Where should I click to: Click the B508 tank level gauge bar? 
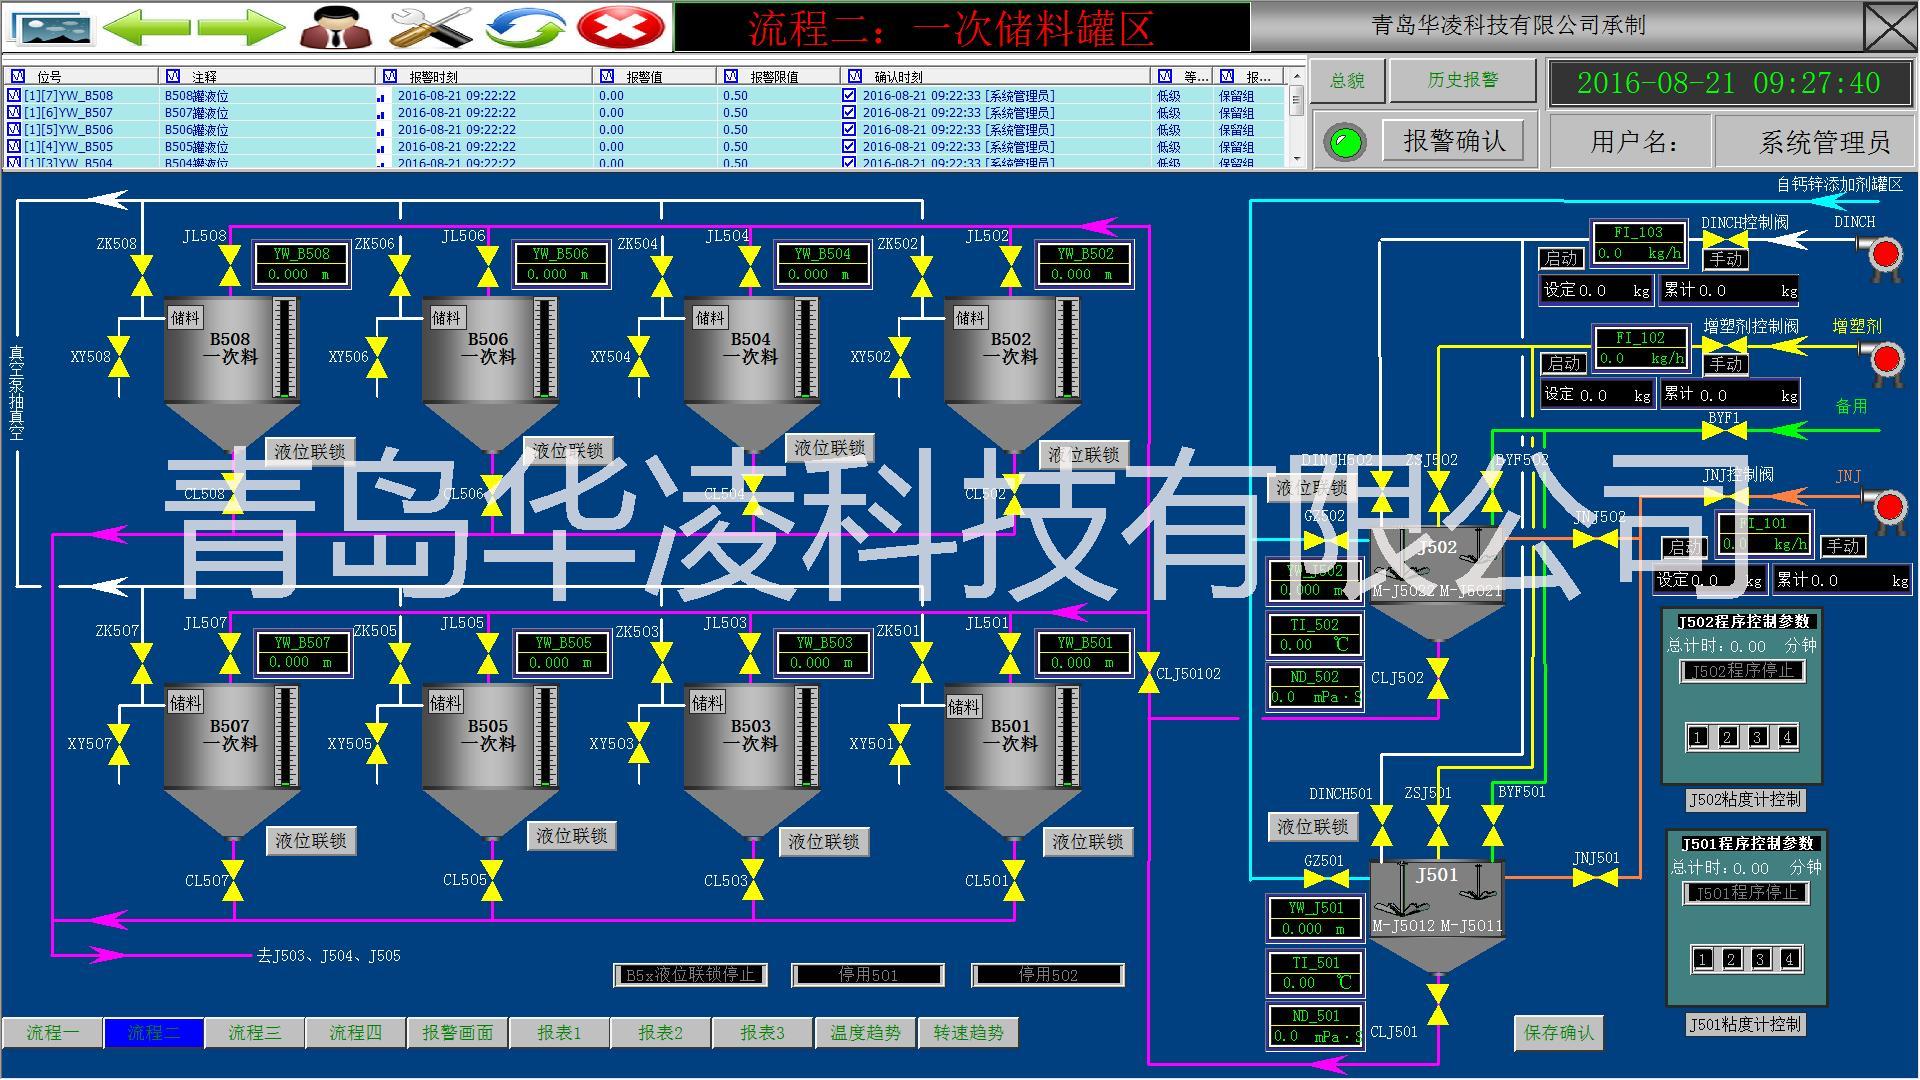(286, 350)
